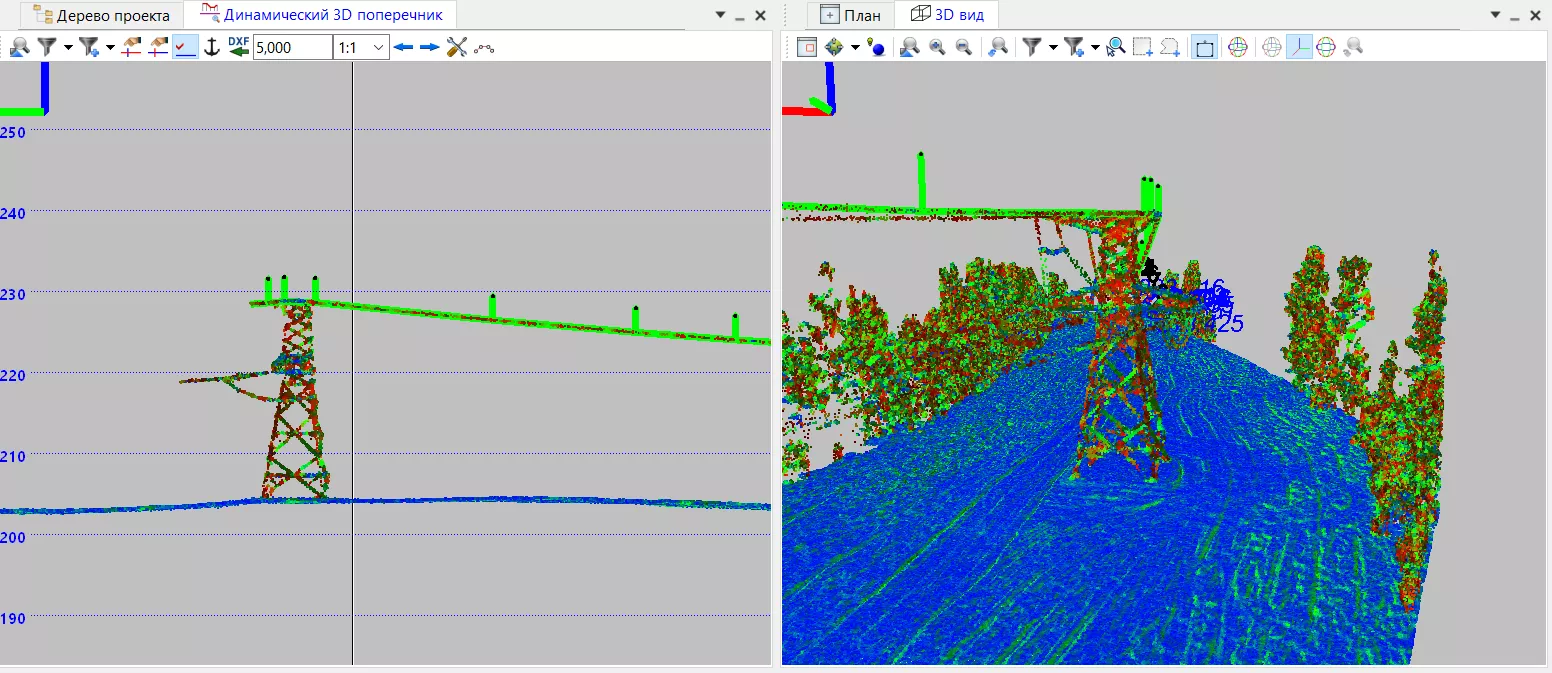The height and width of the screenshot is (673, 1552).
Task: Toggle the red checkmark line mode button
Action: [185, 47]
